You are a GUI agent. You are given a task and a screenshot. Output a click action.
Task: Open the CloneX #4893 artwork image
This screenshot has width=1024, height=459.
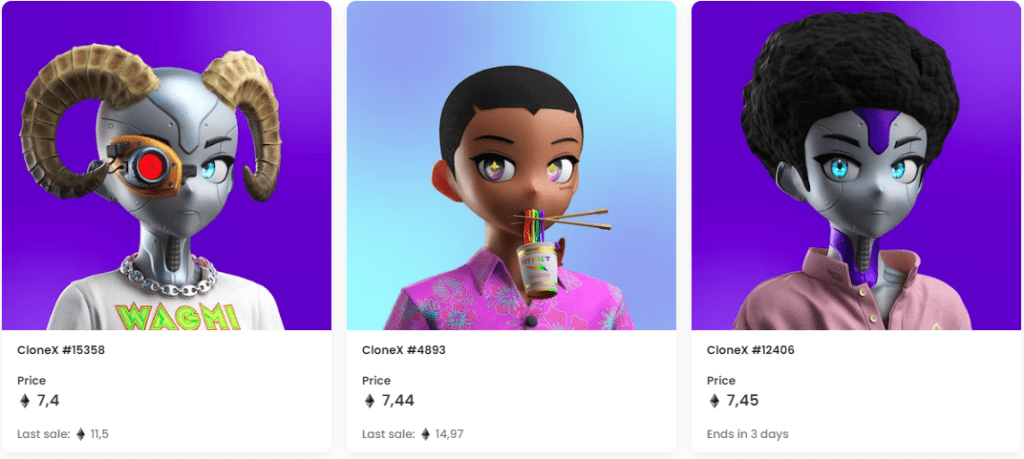click(x=511, y=165)
